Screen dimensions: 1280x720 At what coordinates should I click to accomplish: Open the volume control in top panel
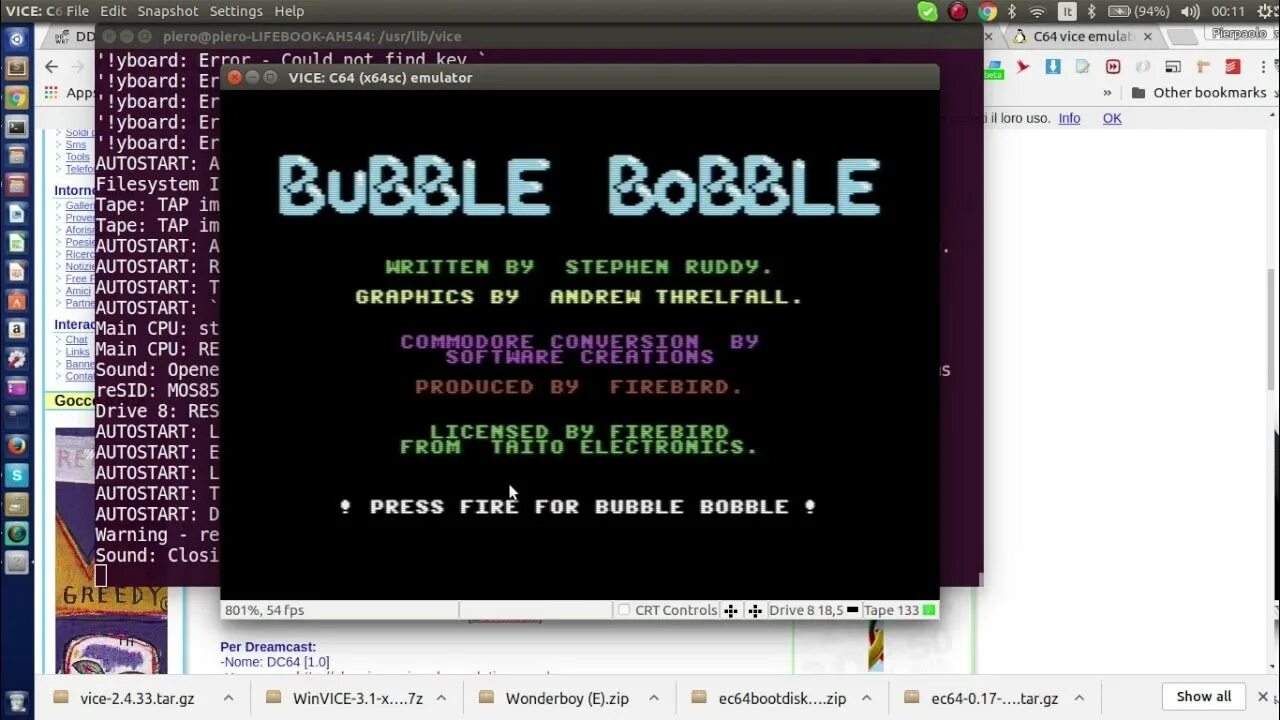point(1190,11)
